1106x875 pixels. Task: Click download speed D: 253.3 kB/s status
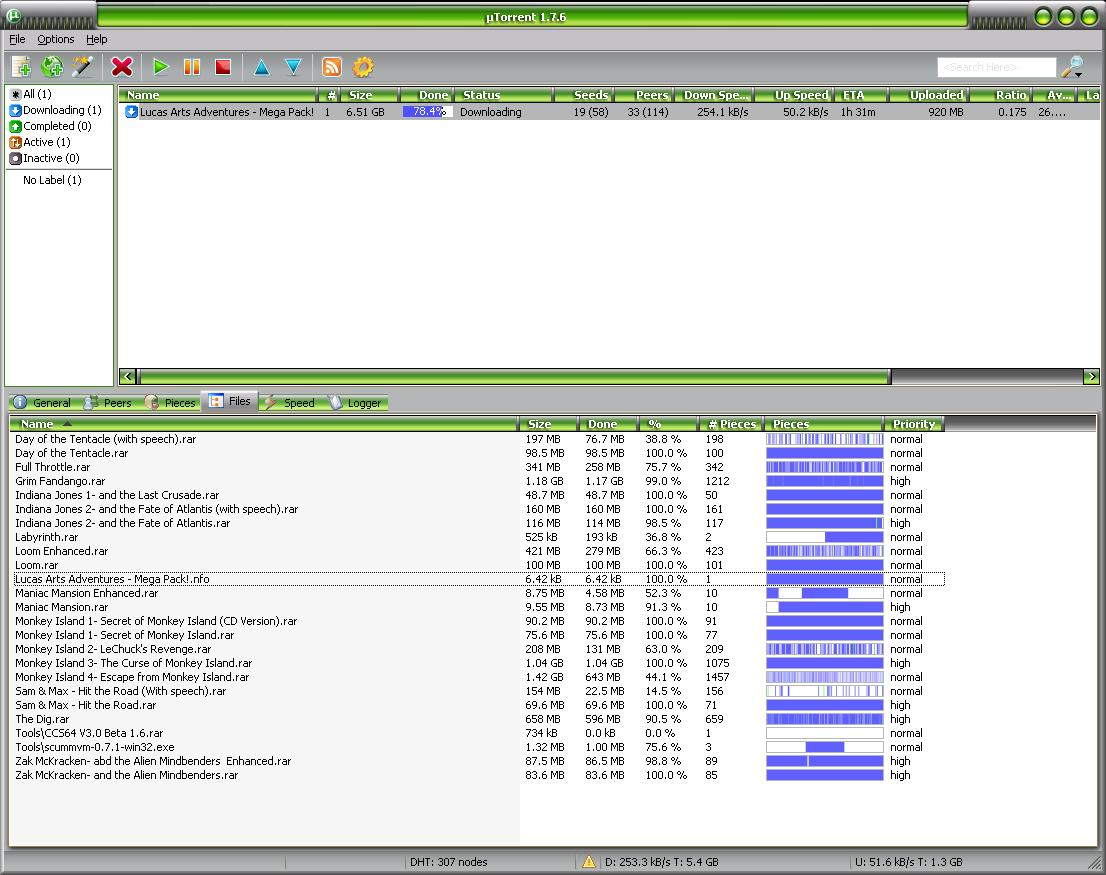pyautogui.click(x=662, y=862)
